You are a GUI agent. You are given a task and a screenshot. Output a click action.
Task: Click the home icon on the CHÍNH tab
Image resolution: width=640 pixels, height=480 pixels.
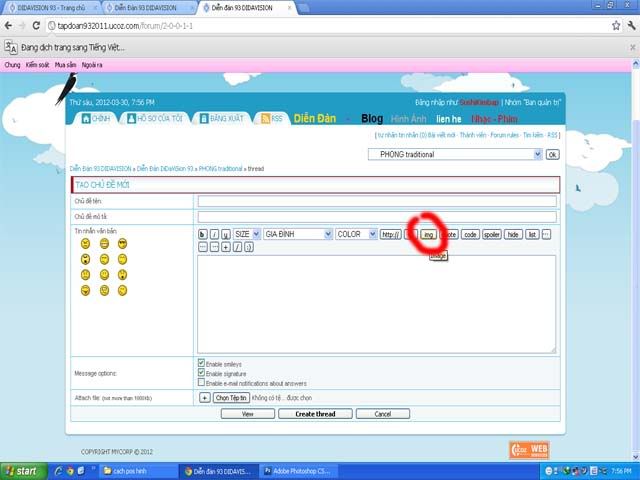[x=86, y=118]
